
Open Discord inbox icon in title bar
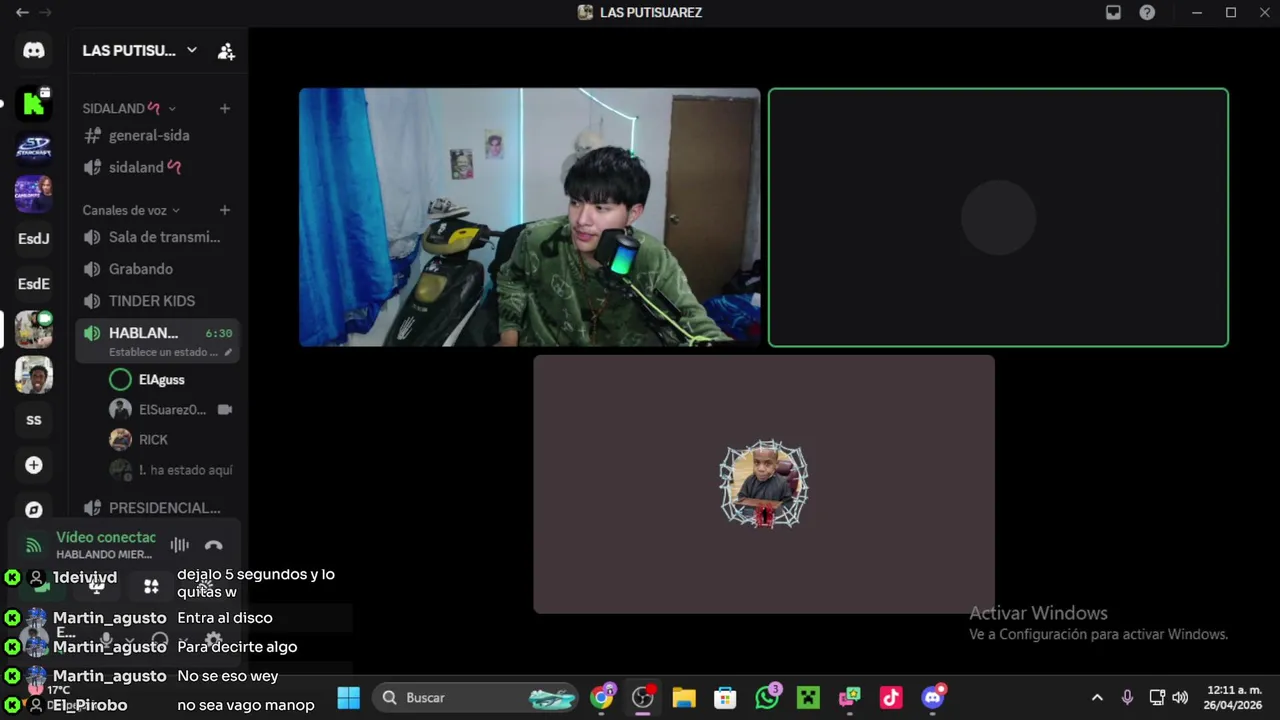coord(1113,12)
